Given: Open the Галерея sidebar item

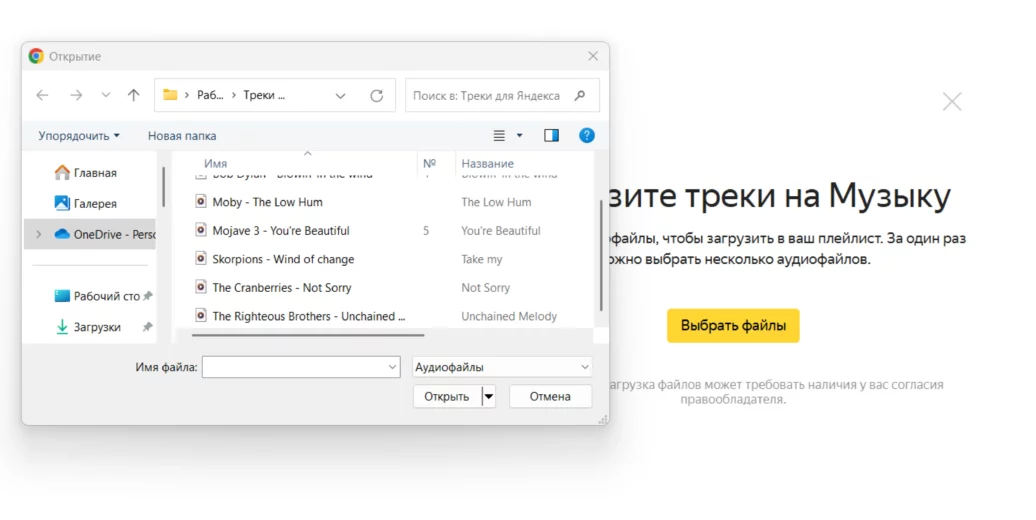Looking at the screenshot, I should tap(95, 203).
